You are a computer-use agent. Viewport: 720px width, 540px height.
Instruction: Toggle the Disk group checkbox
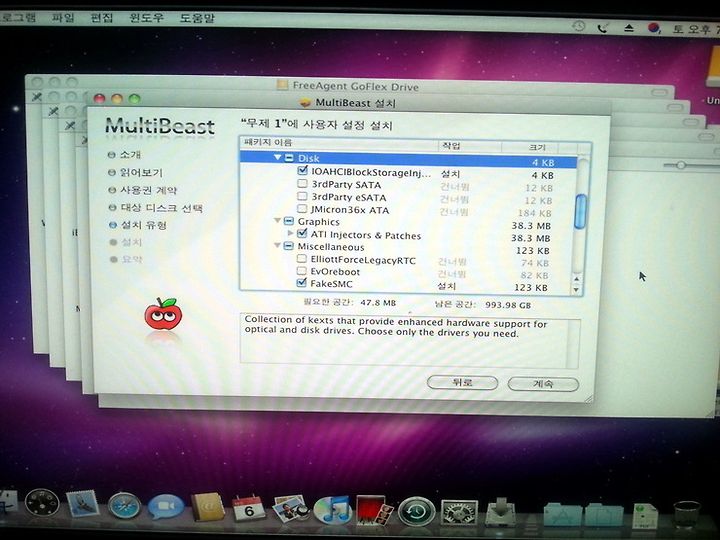pos(289,158)
